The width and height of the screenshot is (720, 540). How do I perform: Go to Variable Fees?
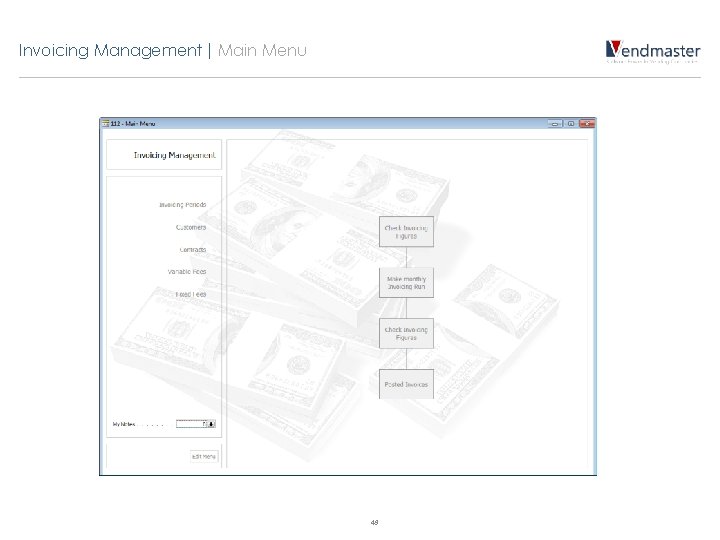click(187, 272)
